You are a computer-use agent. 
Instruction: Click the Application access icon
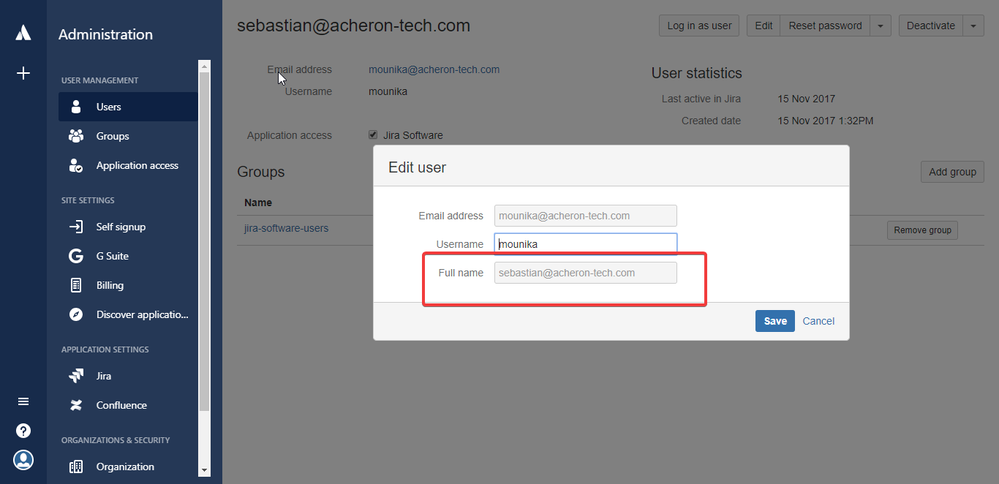76,166
